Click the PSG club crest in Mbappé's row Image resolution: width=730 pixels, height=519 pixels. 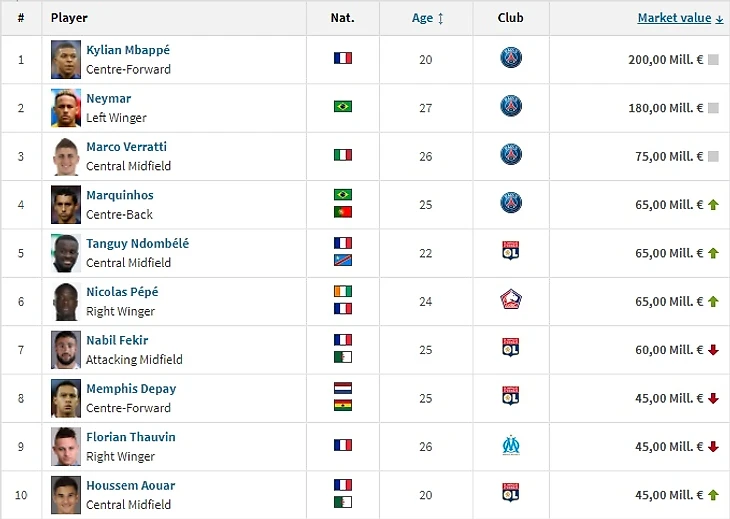pyautogui.click(x=511, y=59)
